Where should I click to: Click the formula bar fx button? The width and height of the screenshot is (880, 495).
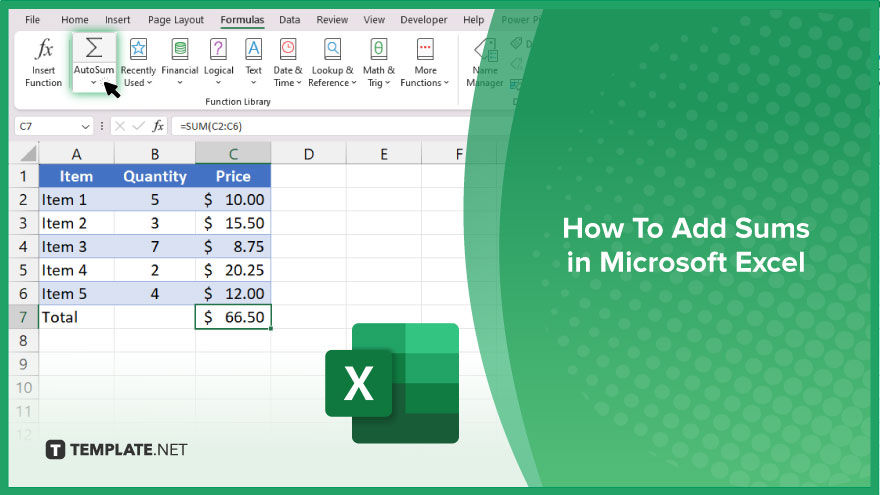(158, 126)
